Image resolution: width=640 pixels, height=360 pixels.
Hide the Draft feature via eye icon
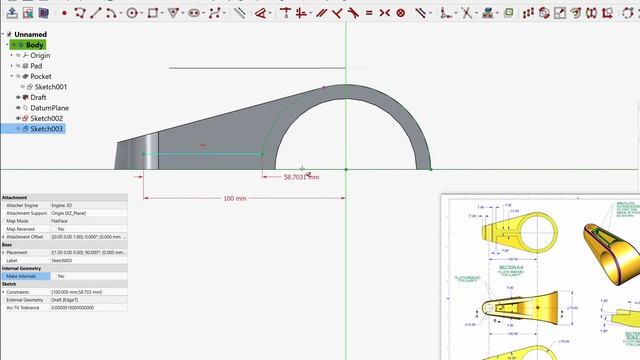pos(18,97)
